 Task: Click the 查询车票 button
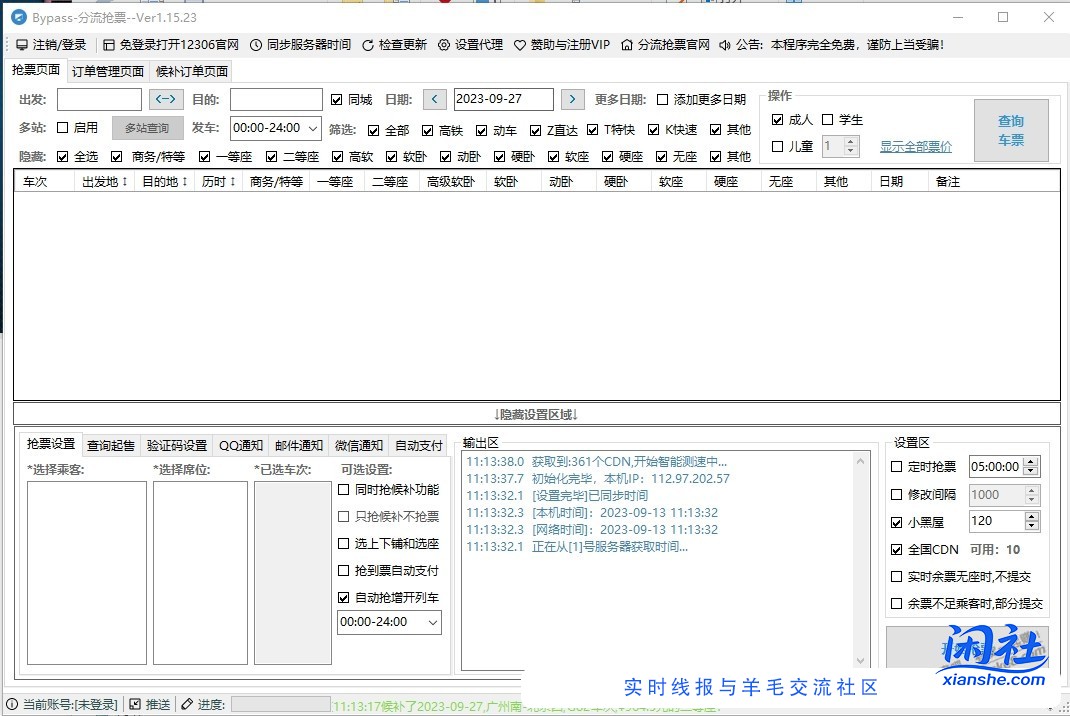[1011, 130]
